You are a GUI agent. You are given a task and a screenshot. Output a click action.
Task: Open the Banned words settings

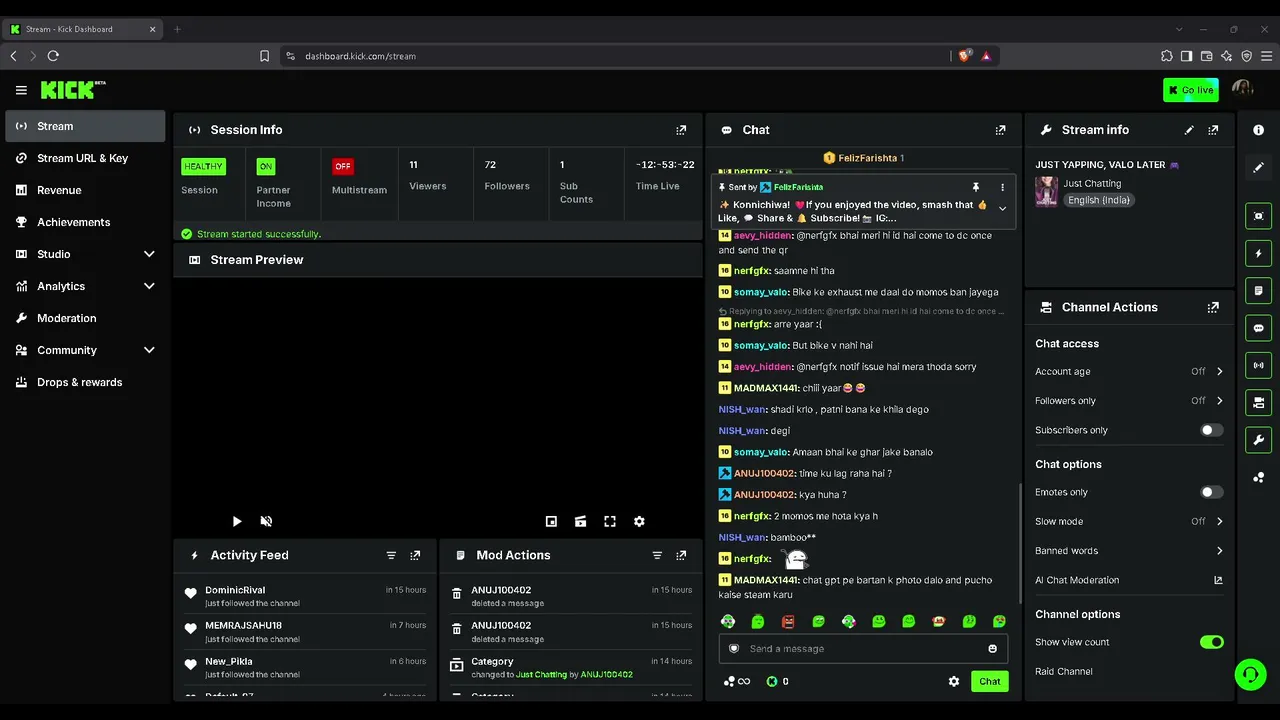tap(1129, 550)
